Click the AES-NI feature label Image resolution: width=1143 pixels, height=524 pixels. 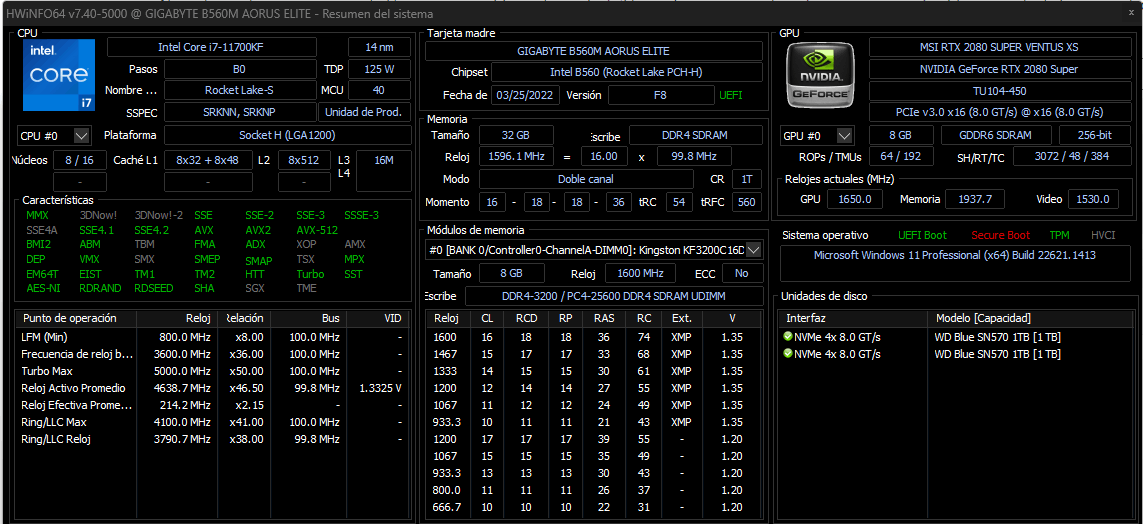click(43, 288)
